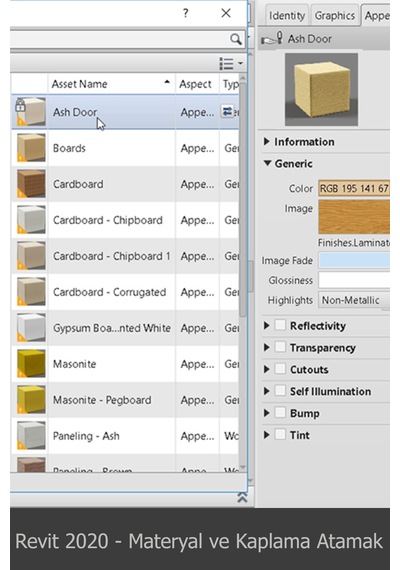Enable the Self Illumination checkbox

[x=280, y=391]
